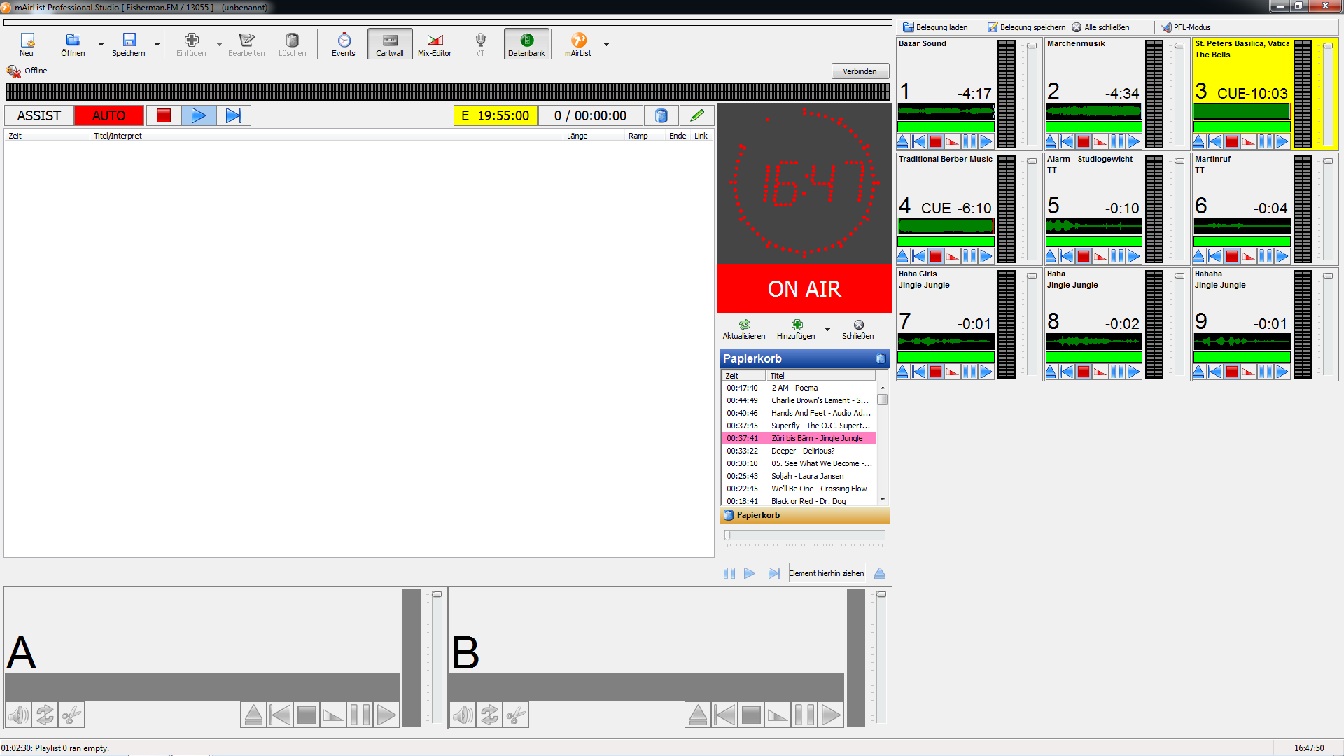Image resolution: width=1344 pixels, height=756 pixels.
Task: Click the Hinzufügen add icon
Action: pyautogui.click(x=795, y=325)
